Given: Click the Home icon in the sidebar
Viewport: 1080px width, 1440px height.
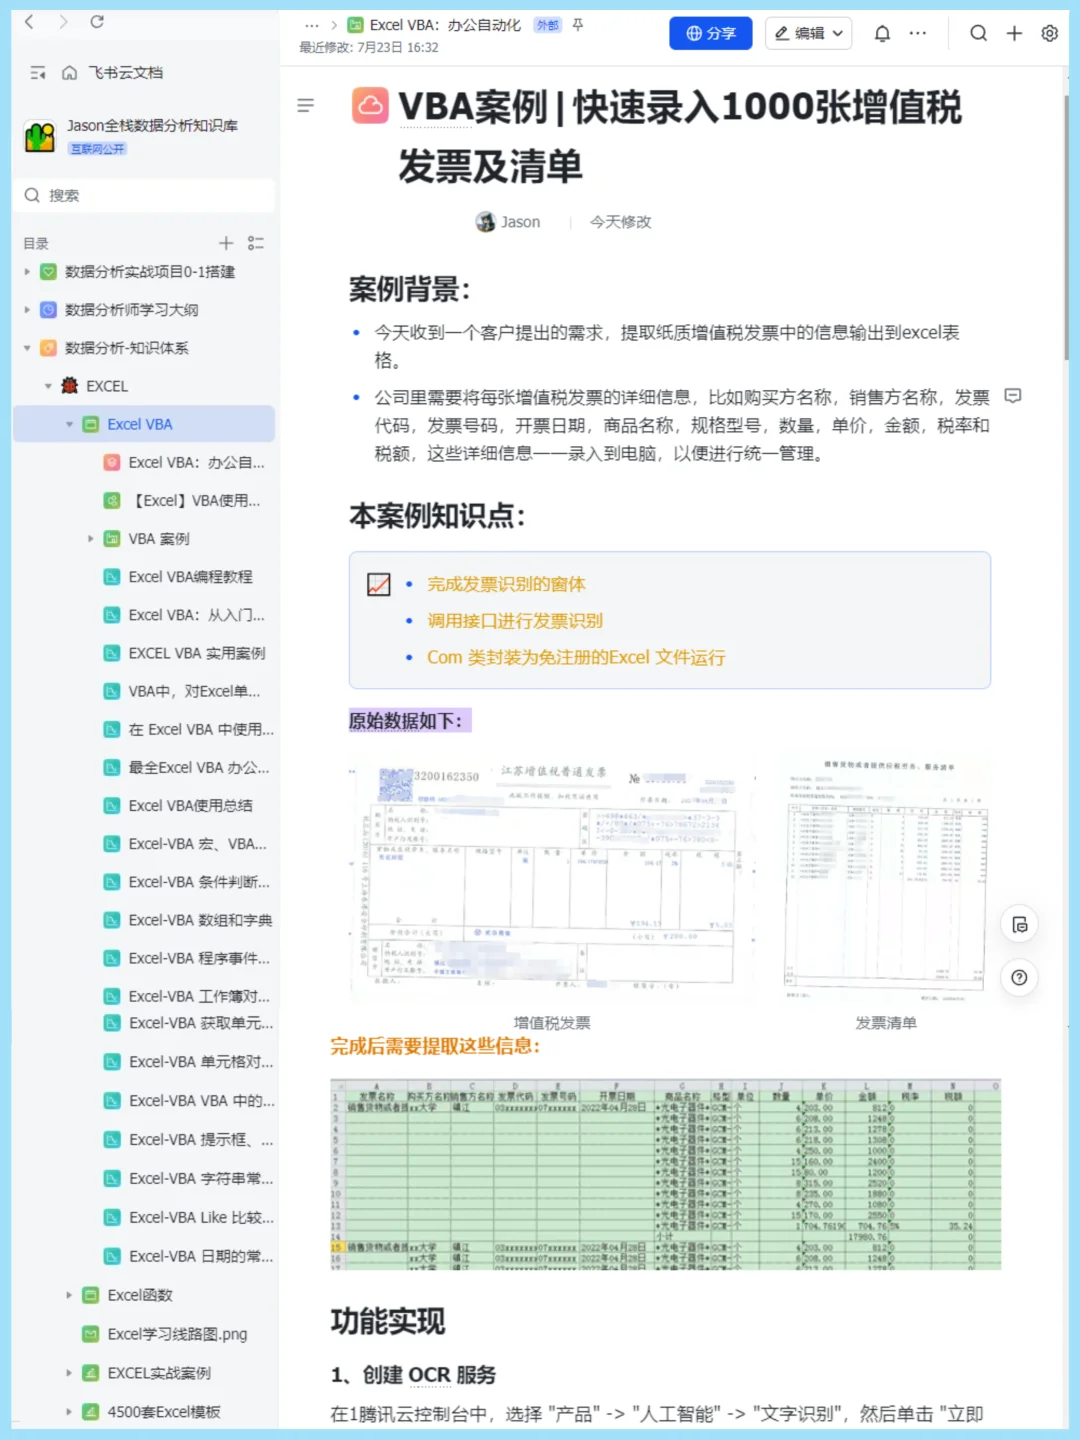Looking at the screenshot, I should [68, 72].
